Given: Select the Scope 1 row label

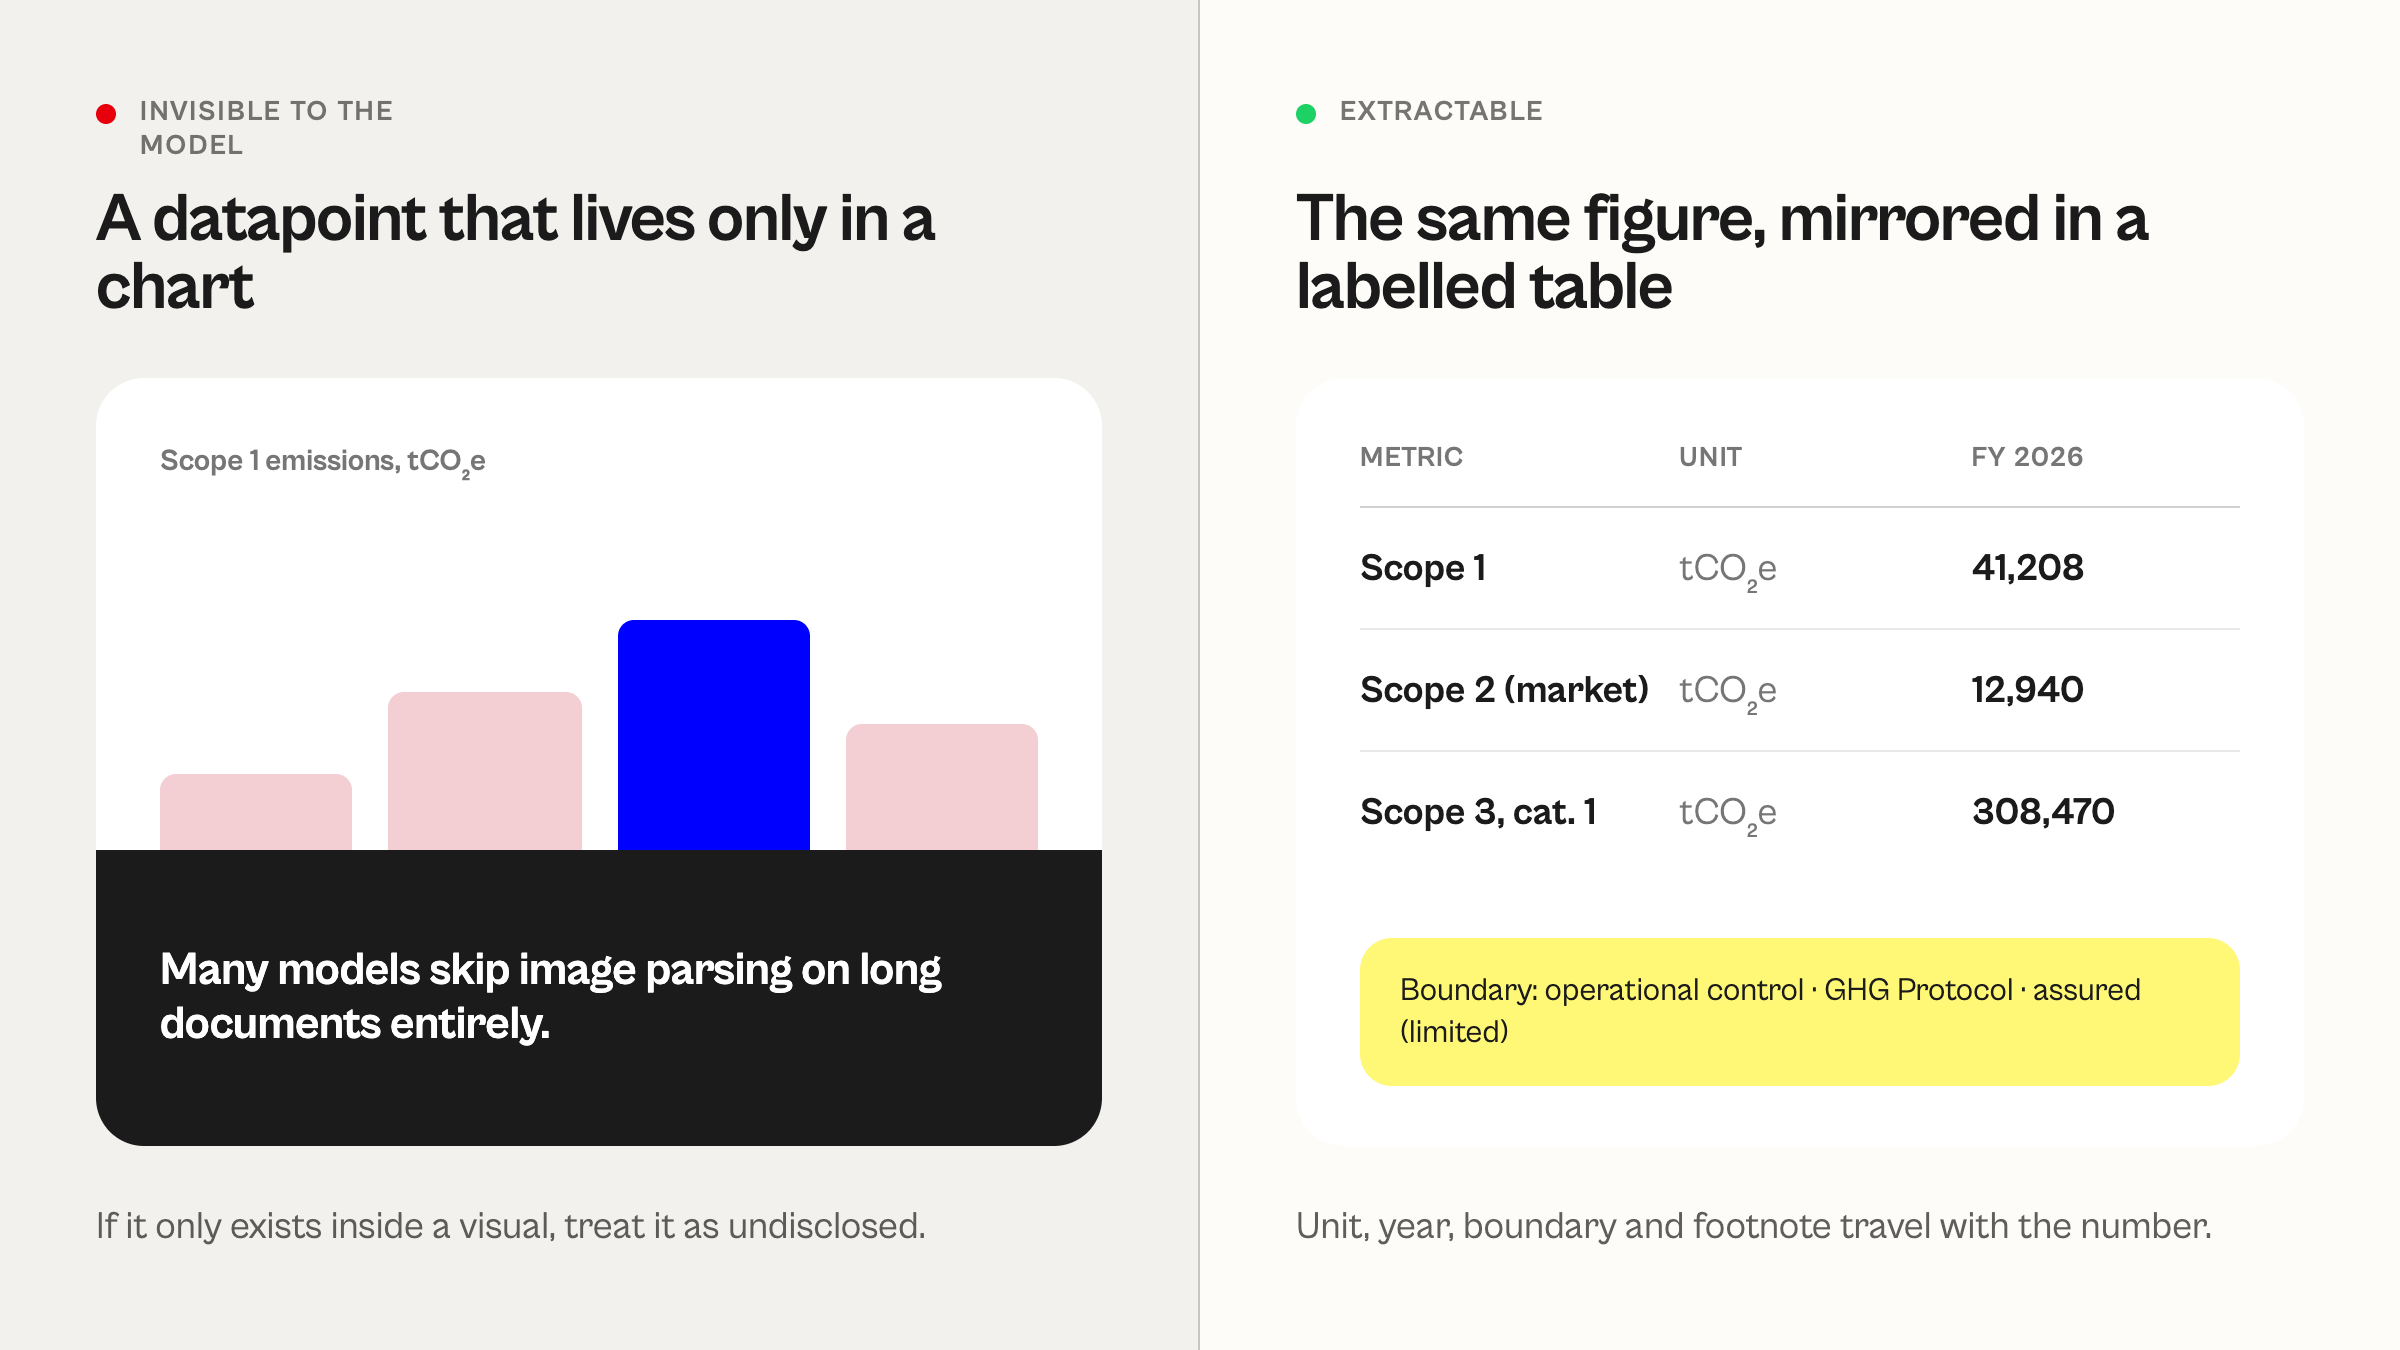Looking at the screenshot, I should [x=1423, y=568].
